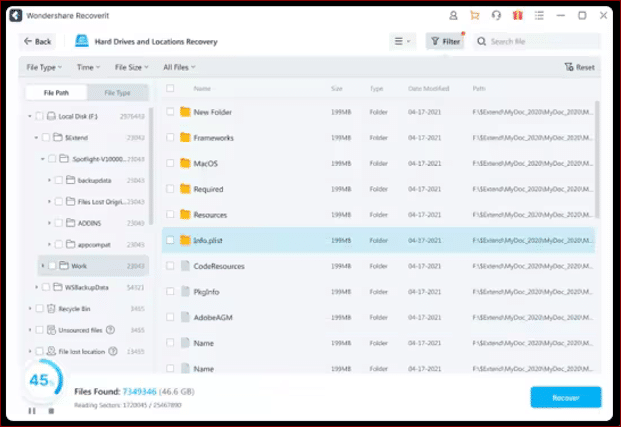Click the Required folder icon

coord(185,189)
